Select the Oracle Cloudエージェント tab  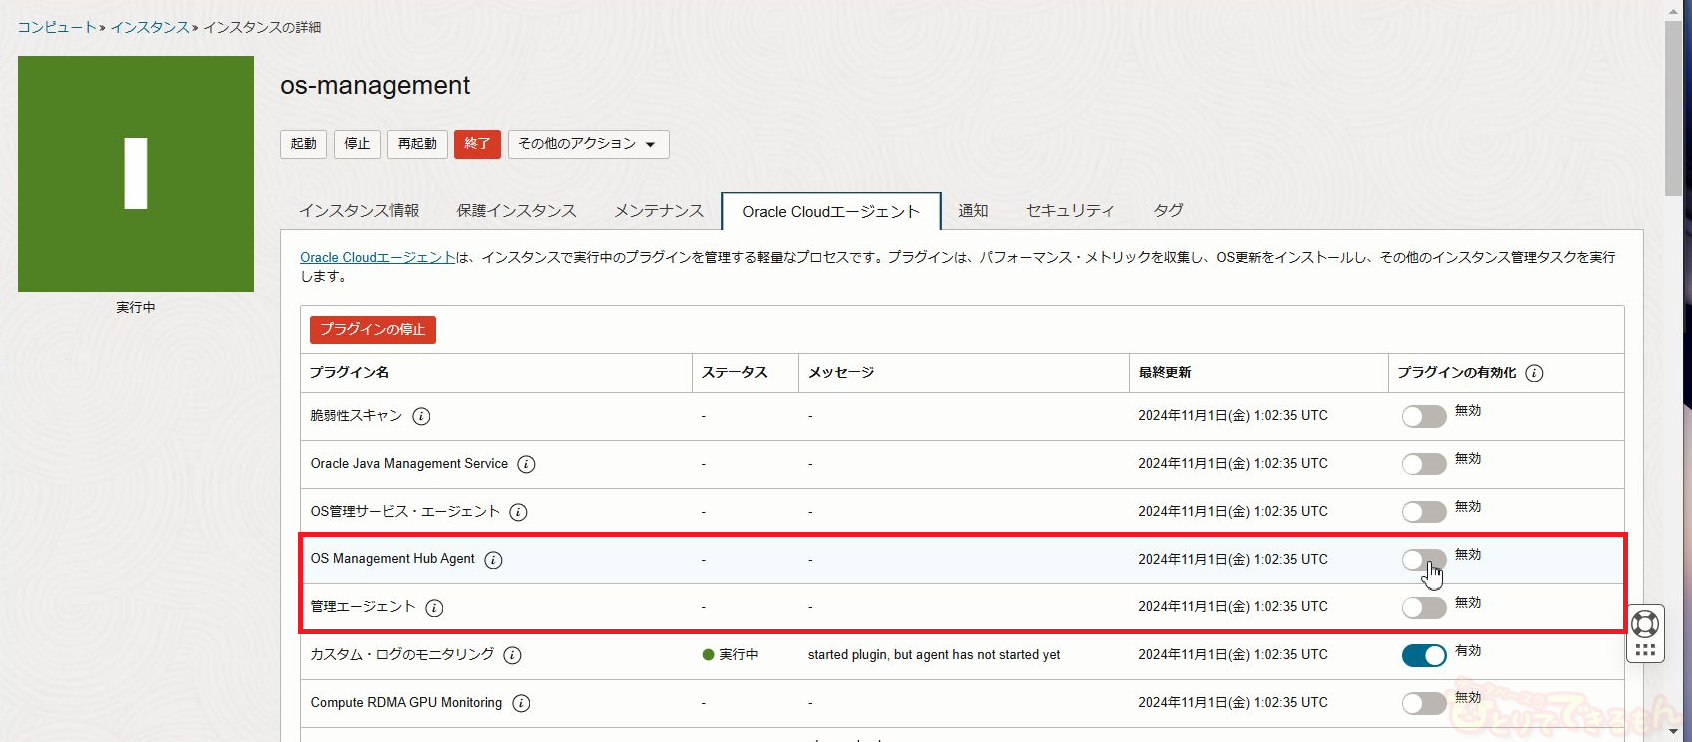click(831, 211)
